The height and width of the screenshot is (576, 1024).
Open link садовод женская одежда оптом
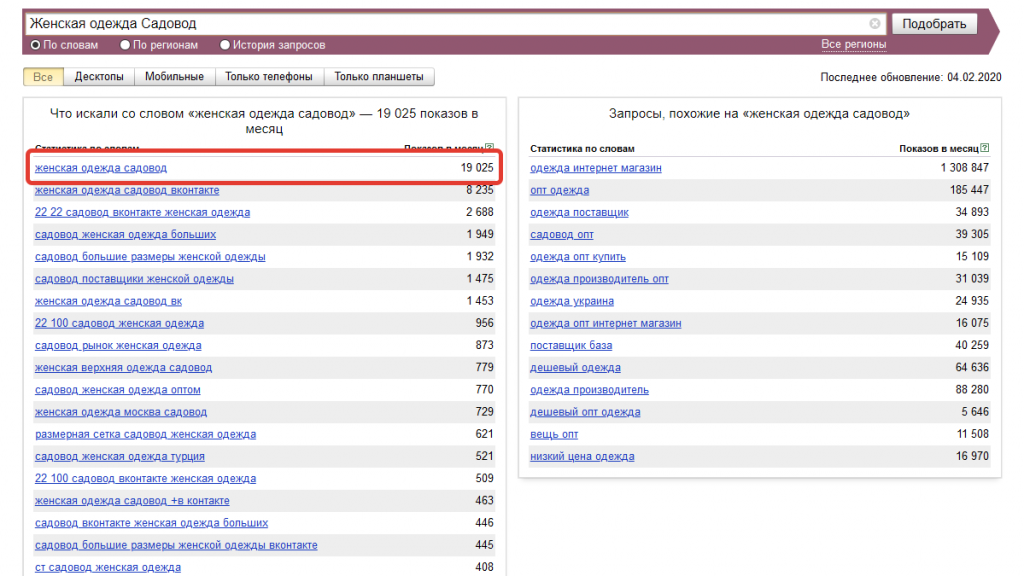coord(118,390)
